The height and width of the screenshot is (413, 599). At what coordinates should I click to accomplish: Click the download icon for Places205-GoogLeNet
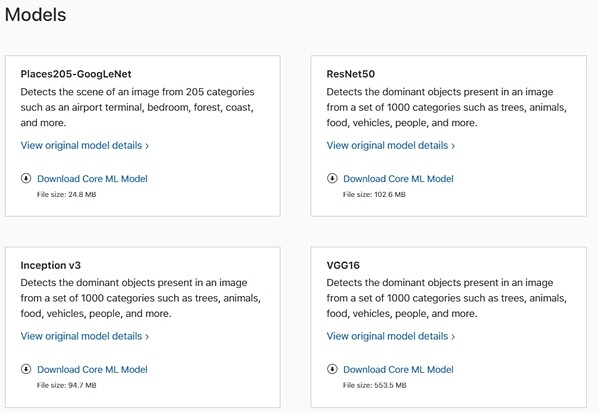(26, 178)
